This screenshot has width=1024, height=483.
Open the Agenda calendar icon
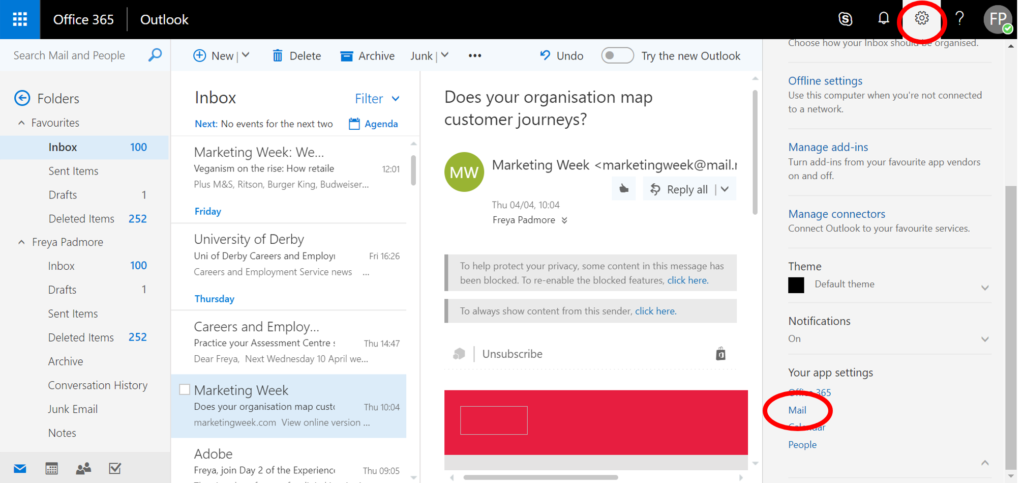[x=355, y=123]
